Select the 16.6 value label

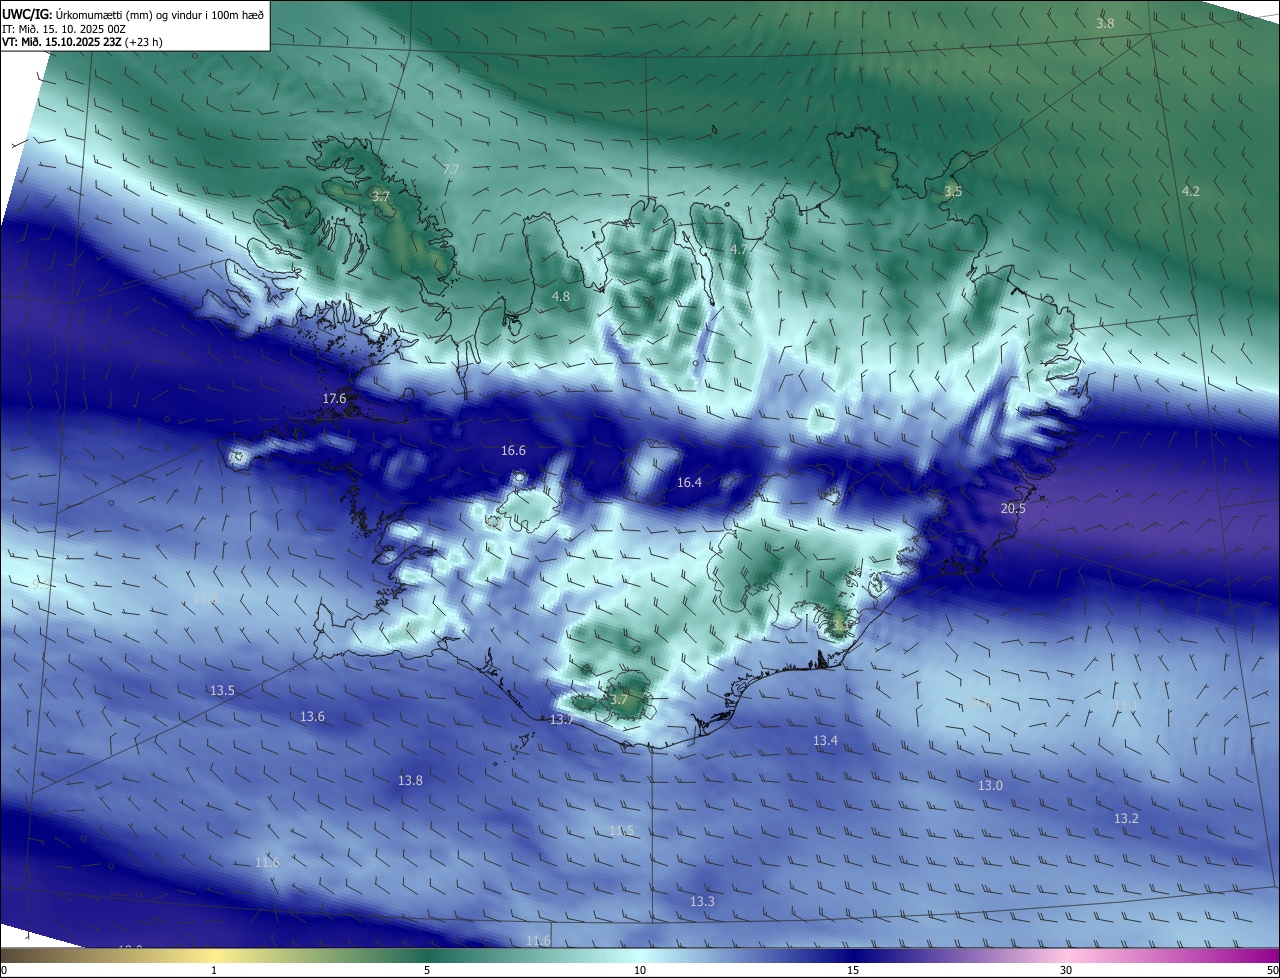pyautogui.click(x=513, y=451)
